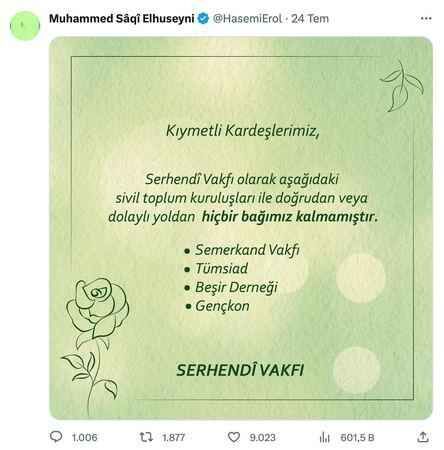The image size is (444, 450).
Task: Click the blue verified badge icon
Action: 203,18
